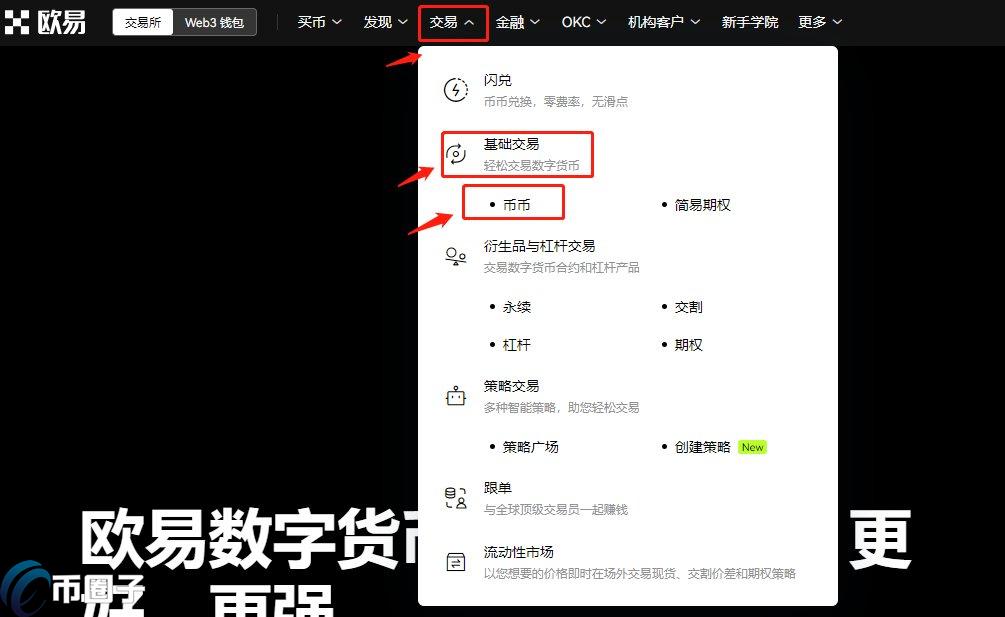This screenshot has width=1005, height=617.
Task: Click the 基础交易 circular arrows icon
Action: tap(455, 154)
